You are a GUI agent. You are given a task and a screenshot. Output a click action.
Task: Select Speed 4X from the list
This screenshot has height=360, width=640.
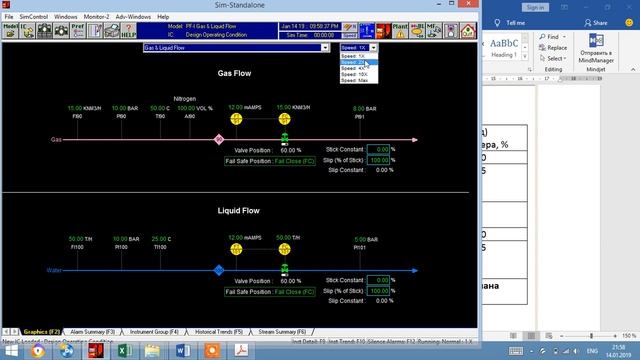click(359, 68)
